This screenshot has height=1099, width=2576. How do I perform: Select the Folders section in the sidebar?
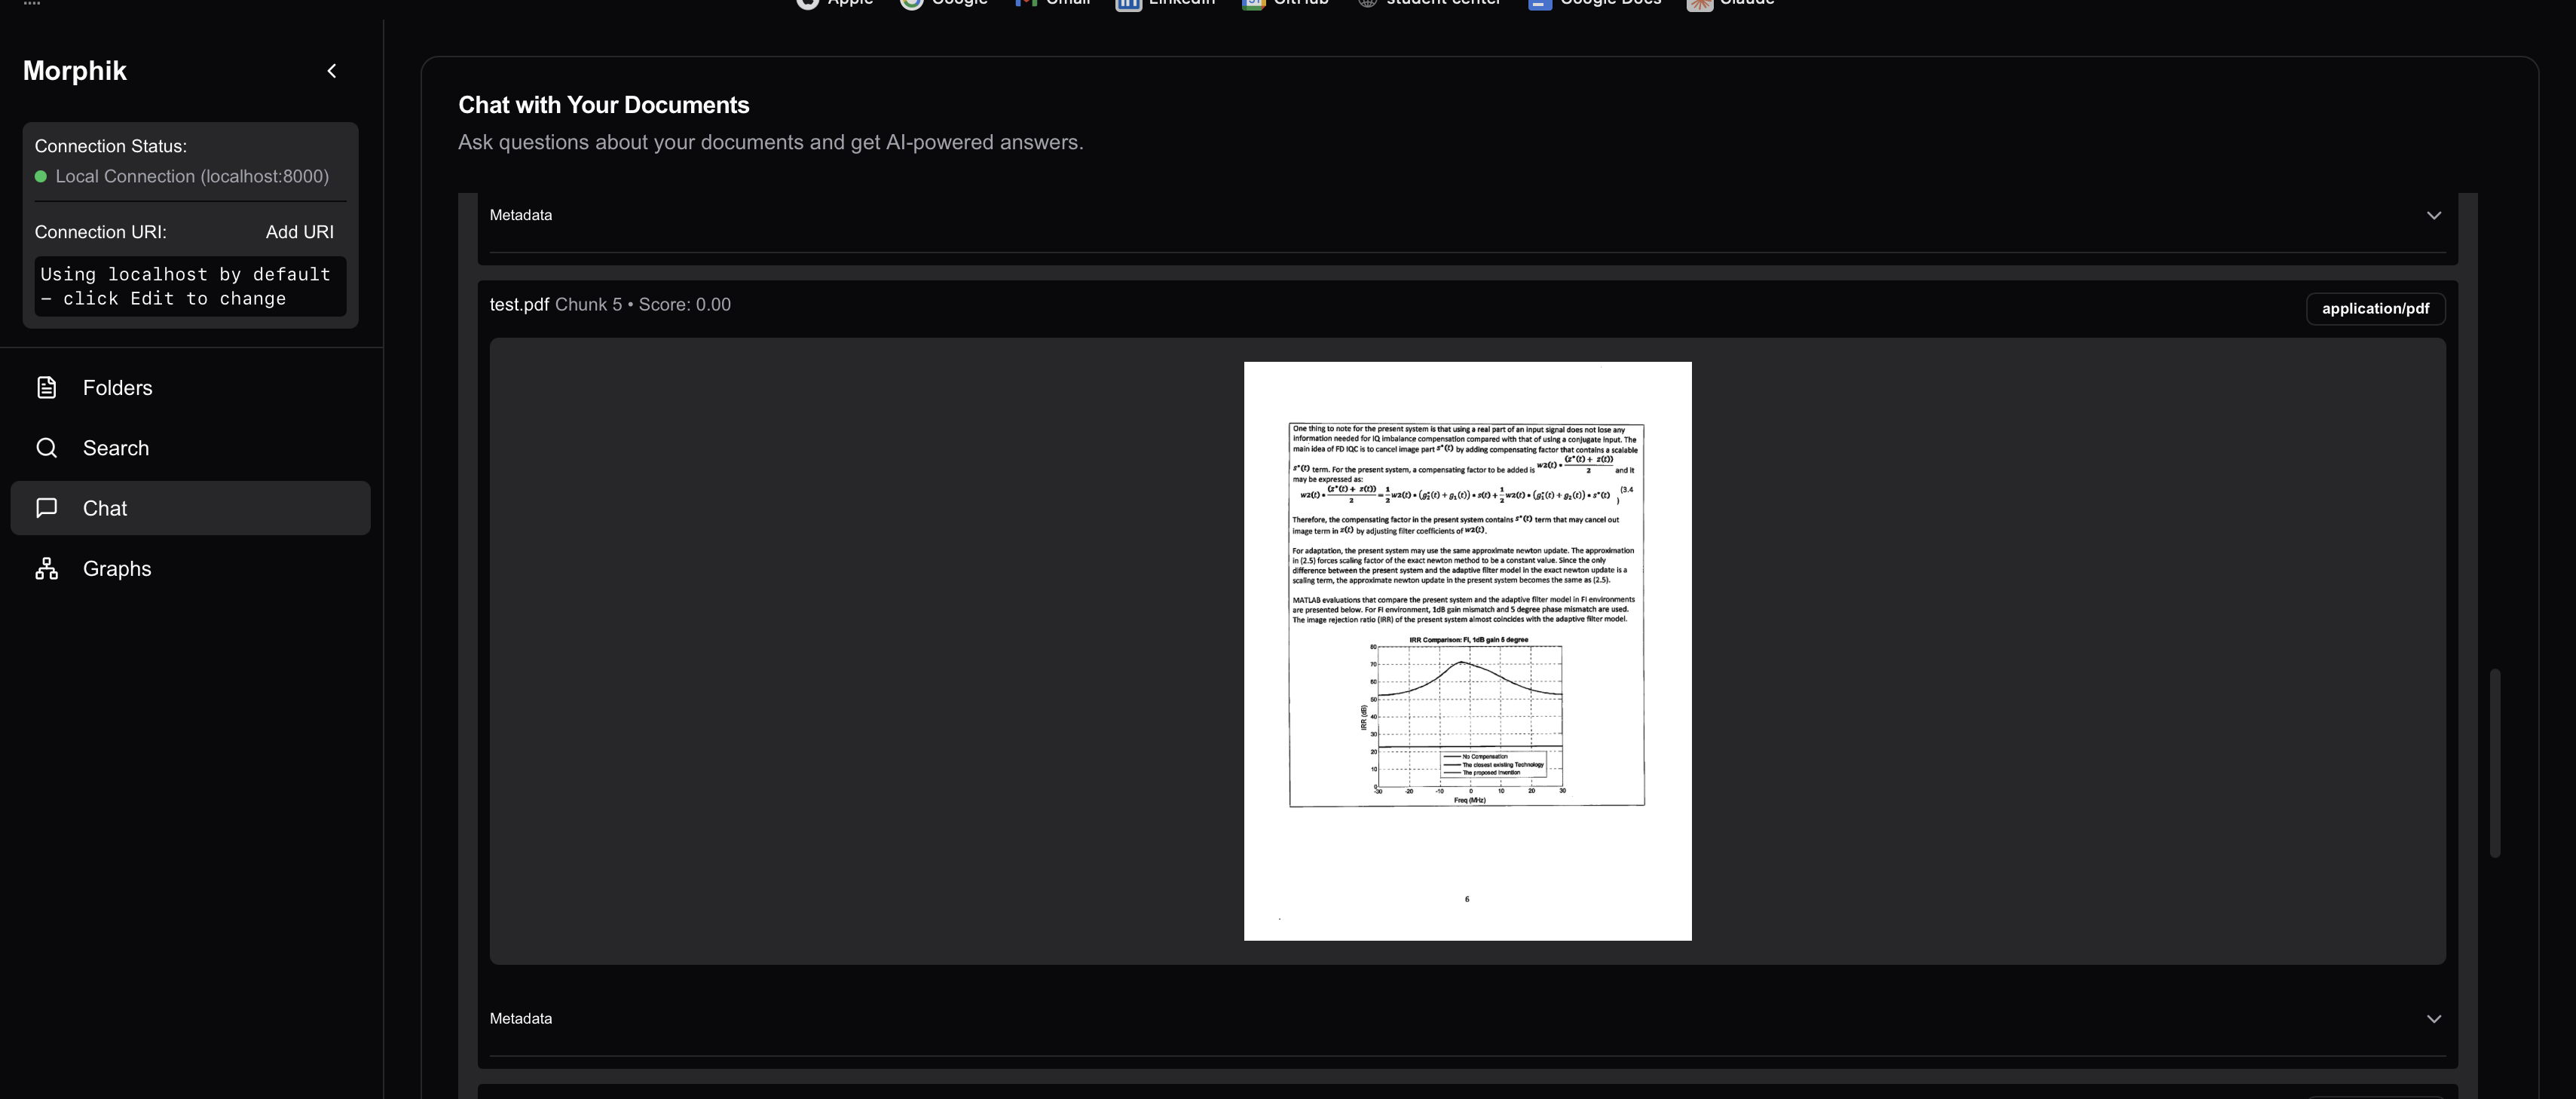click(x=117, y=388)
